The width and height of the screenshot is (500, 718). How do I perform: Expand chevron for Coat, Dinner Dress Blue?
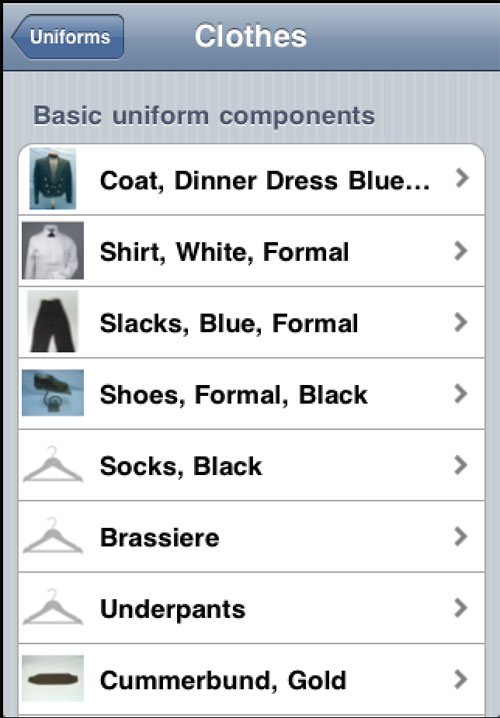coord(462,178)
